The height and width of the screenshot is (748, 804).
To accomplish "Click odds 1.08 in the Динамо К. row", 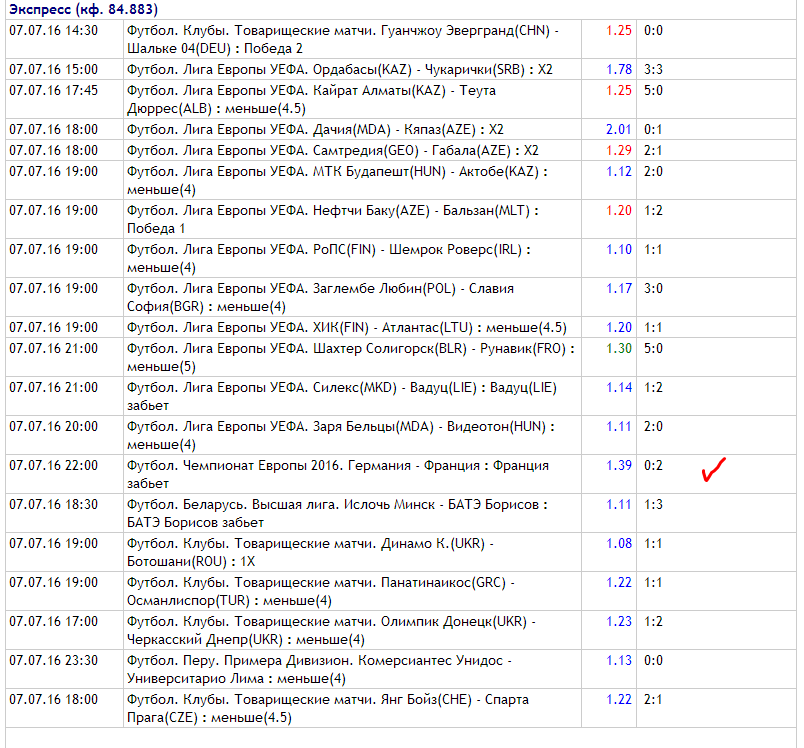I will pos(619,543).
